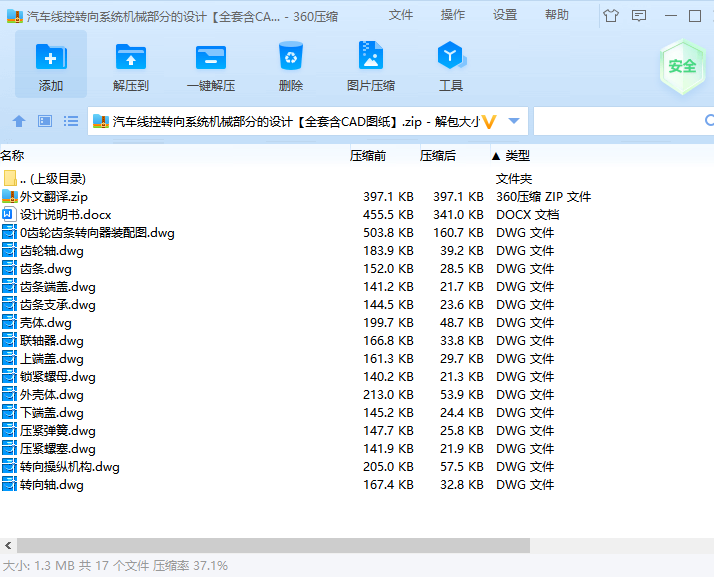Select the row 齿条支承.dwg
This screenshot has height=577, width=714.
(357, 304)
